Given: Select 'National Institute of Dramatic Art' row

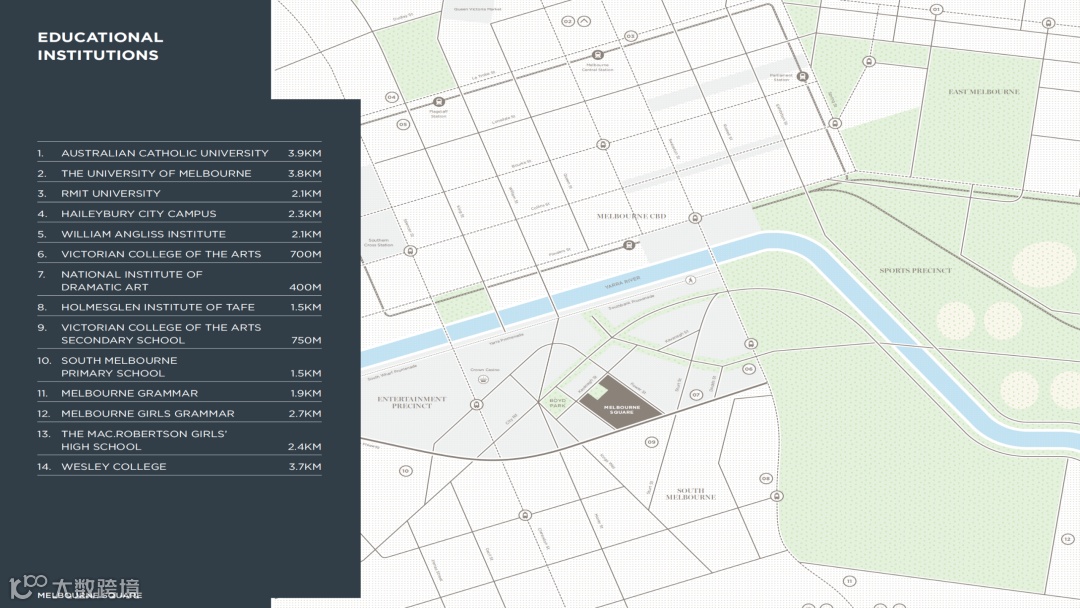Looking at the screenshot, I should coord(179,280).
